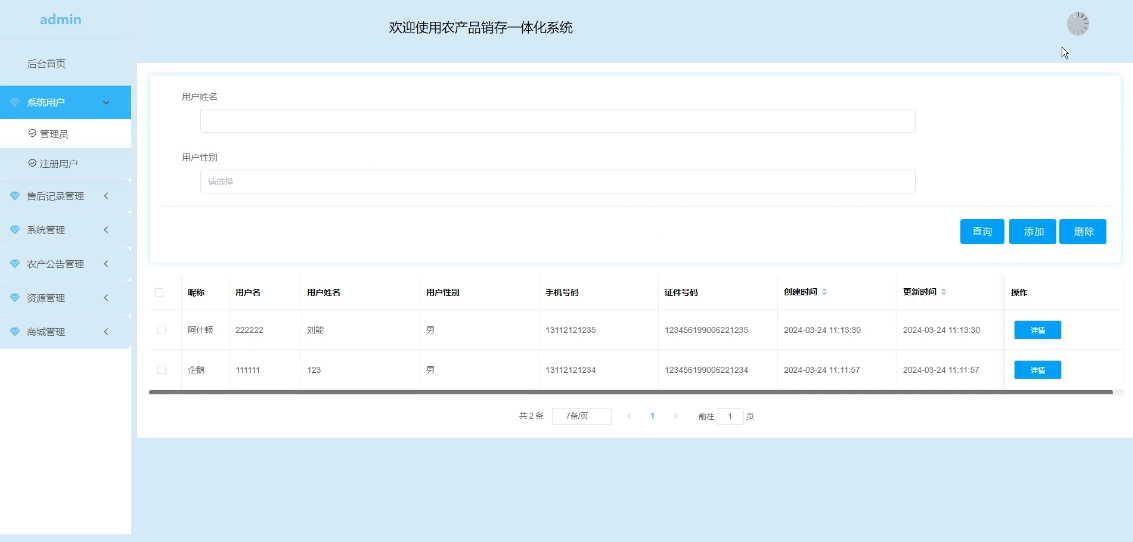Open the 7条/页 page size dropdown
Image resolution: width=1133 pixels, height=542 pixels.
[582, 416]
